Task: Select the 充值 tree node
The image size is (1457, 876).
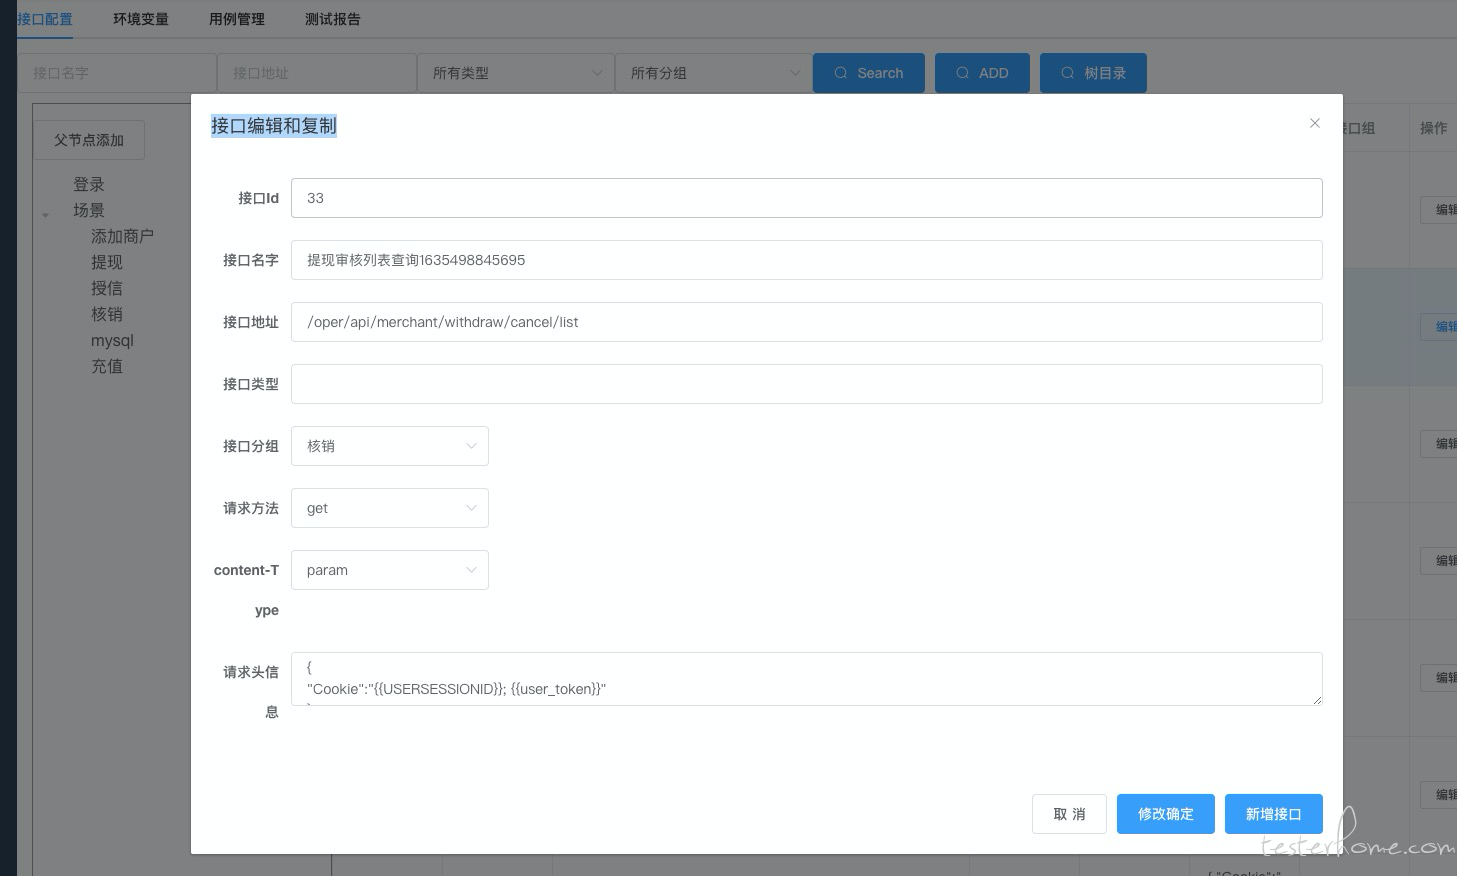Action: (x=107, y=366)
